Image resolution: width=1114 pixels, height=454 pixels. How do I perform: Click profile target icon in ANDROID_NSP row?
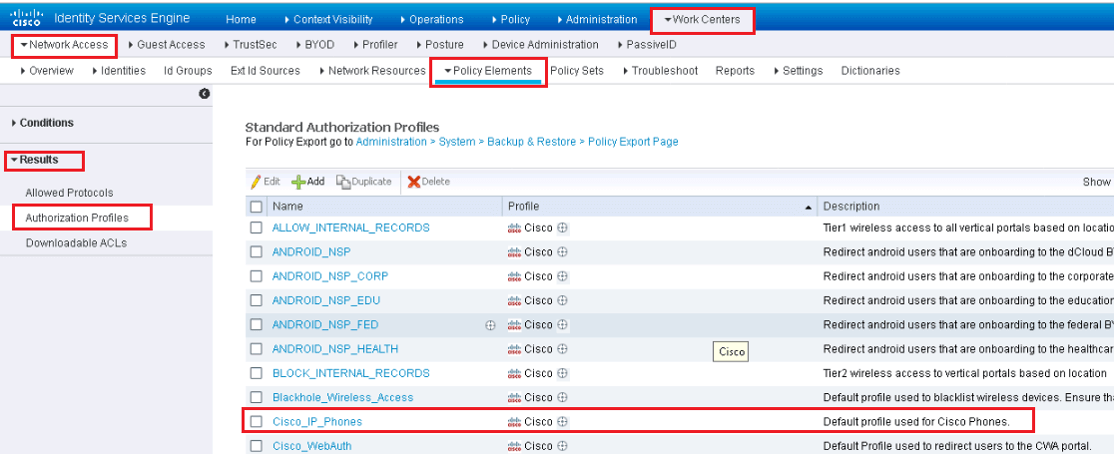click(562, 252)
